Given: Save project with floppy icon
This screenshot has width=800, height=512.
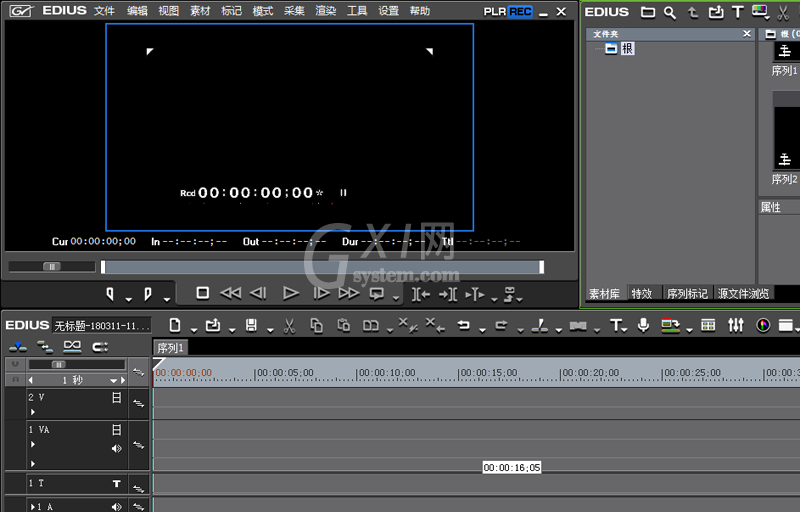Looking at the screenshot, I should point(251,325).
